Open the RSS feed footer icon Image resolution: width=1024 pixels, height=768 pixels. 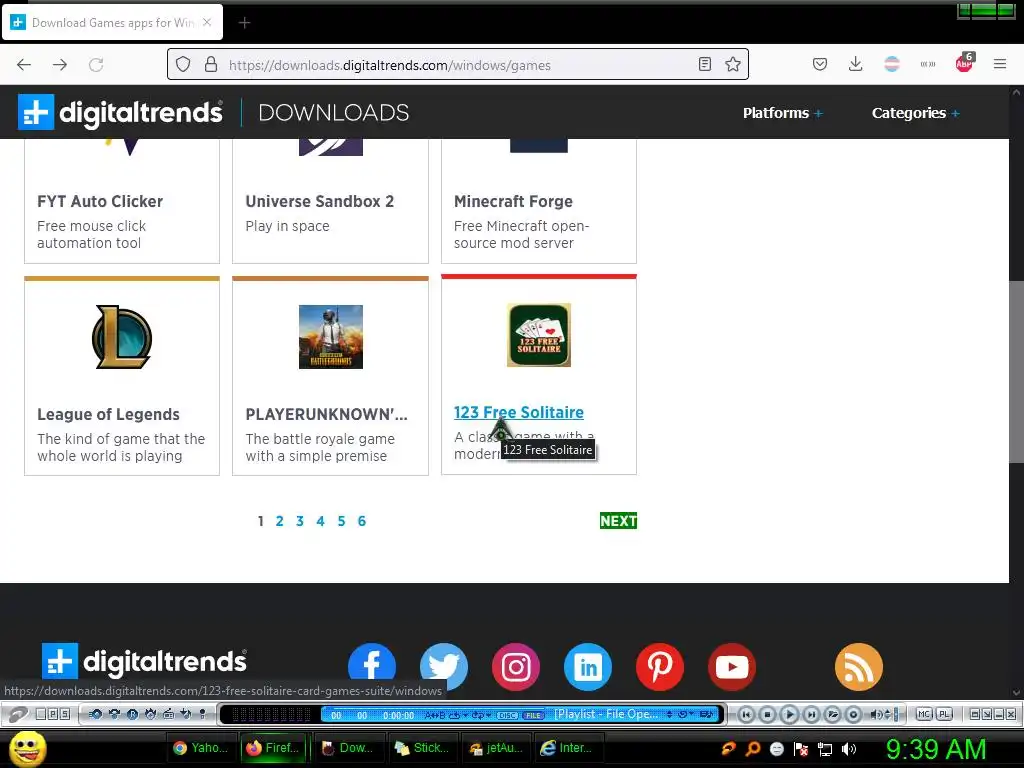click(x=859, y=667)
